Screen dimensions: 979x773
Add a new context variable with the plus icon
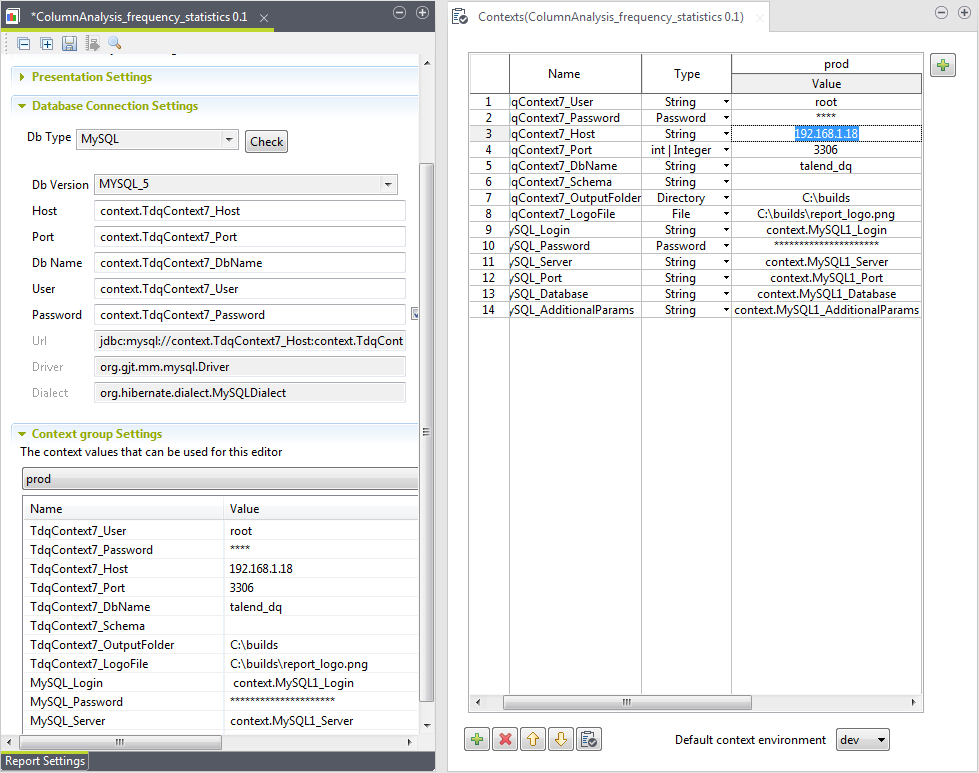coord(477,739)
